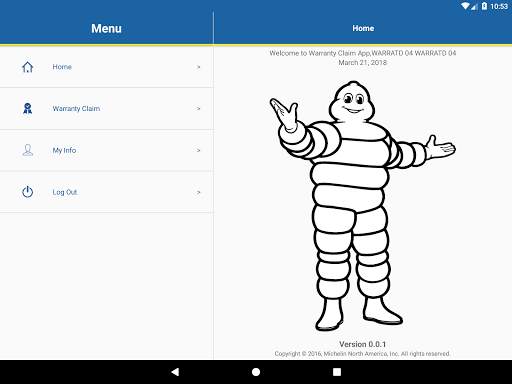
Task: Click the chevron on Warranty Claim row
Action: click(x=199, y=109)
